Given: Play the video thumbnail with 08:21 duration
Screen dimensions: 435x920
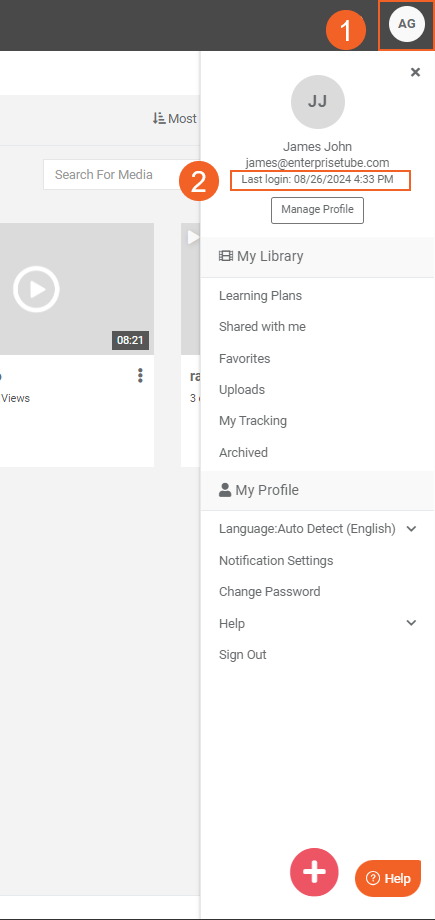Looking at the screenshot, I should pos(36,289).
